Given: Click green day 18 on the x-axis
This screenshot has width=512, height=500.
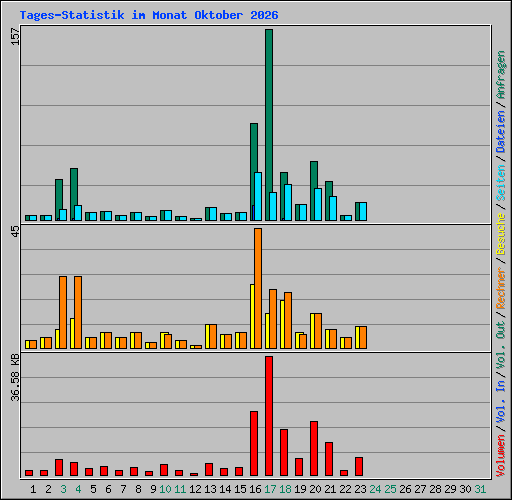Looking at the screenshot, I should click(x=285, y=489).
